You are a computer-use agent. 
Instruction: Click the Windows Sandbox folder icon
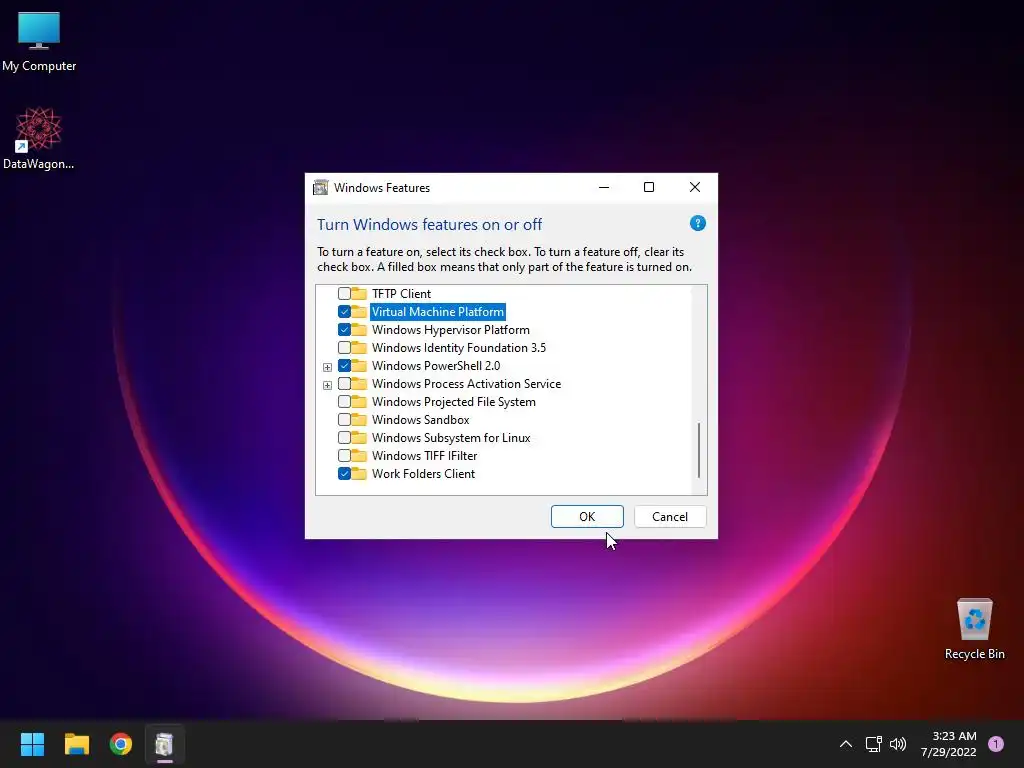(359, 419)
